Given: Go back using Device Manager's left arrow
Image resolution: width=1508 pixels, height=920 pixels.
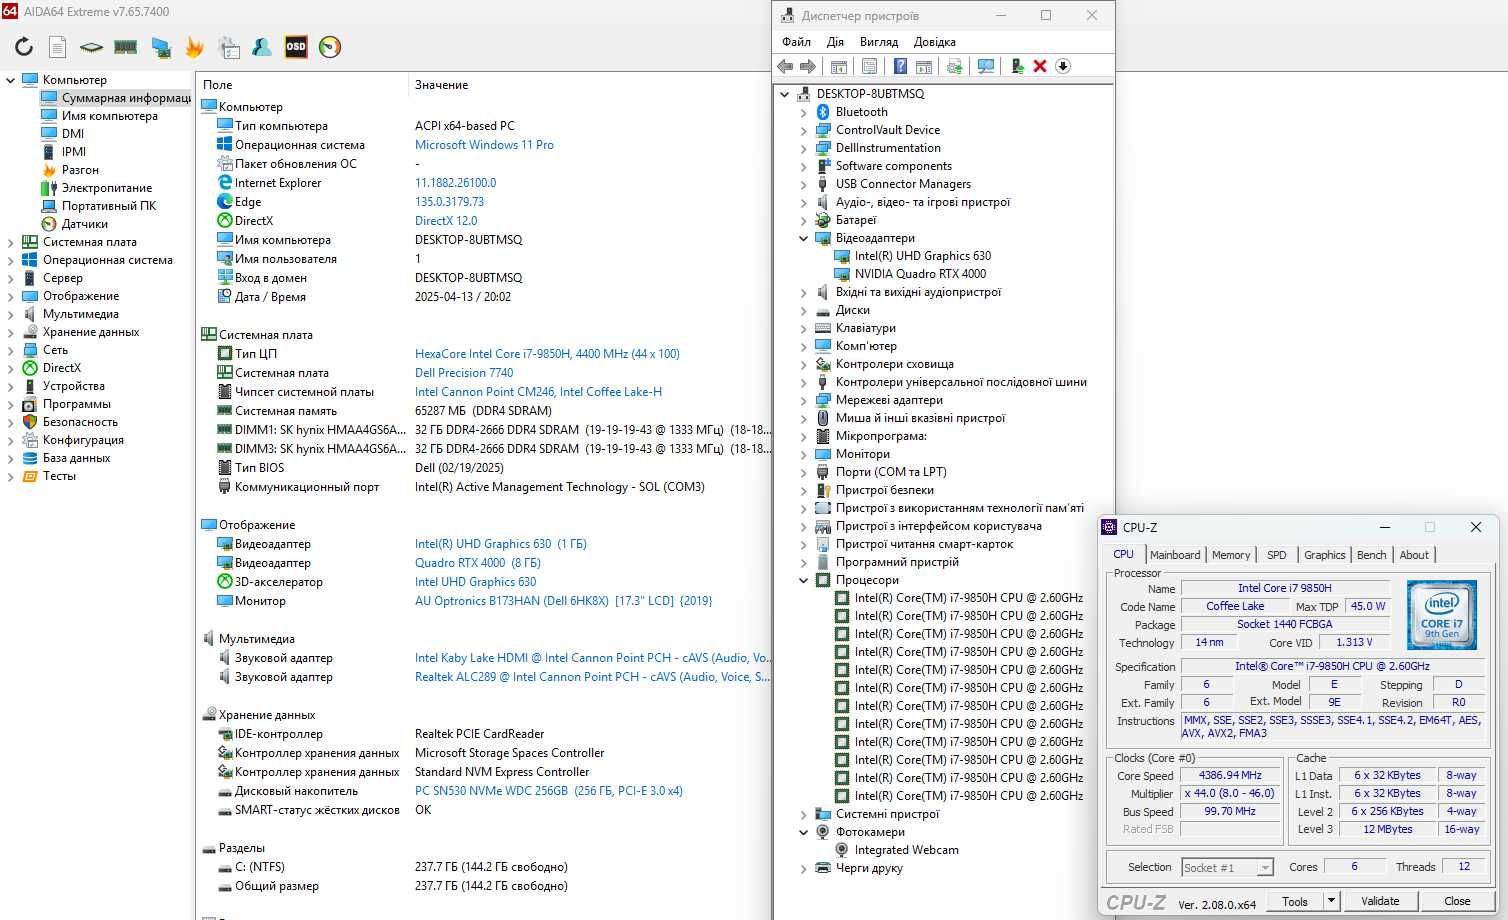Looking at the screenshot, I should [786, 66].
